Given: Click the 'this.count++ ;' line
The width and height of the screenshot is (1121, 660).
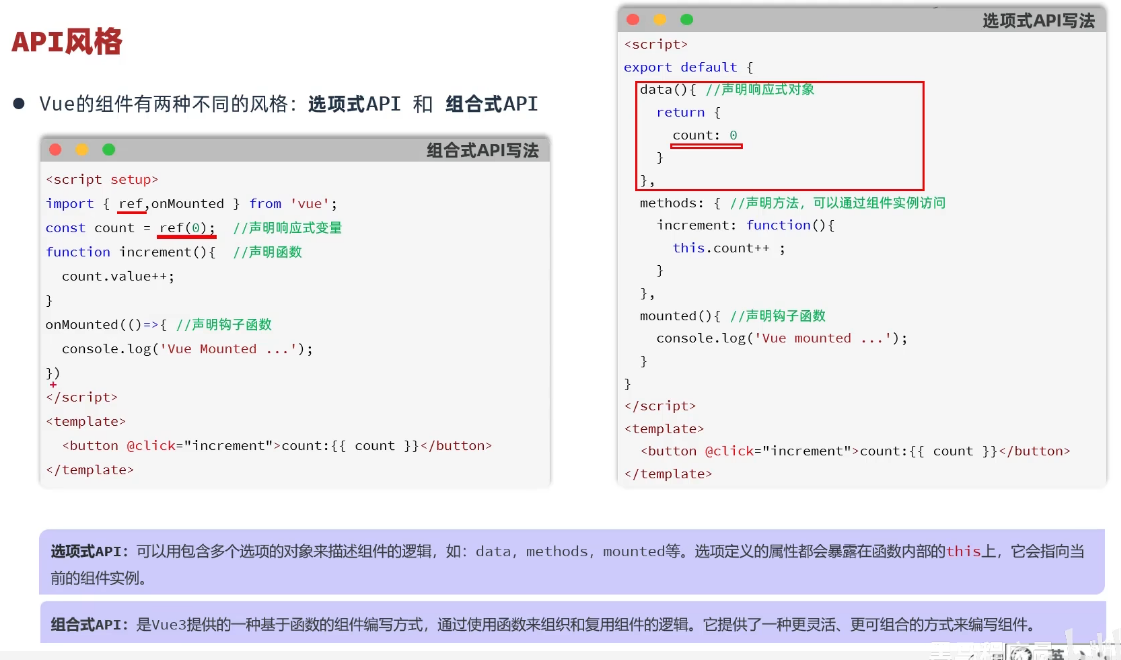Looking at the screenshot, I should (x=729, y=248).
